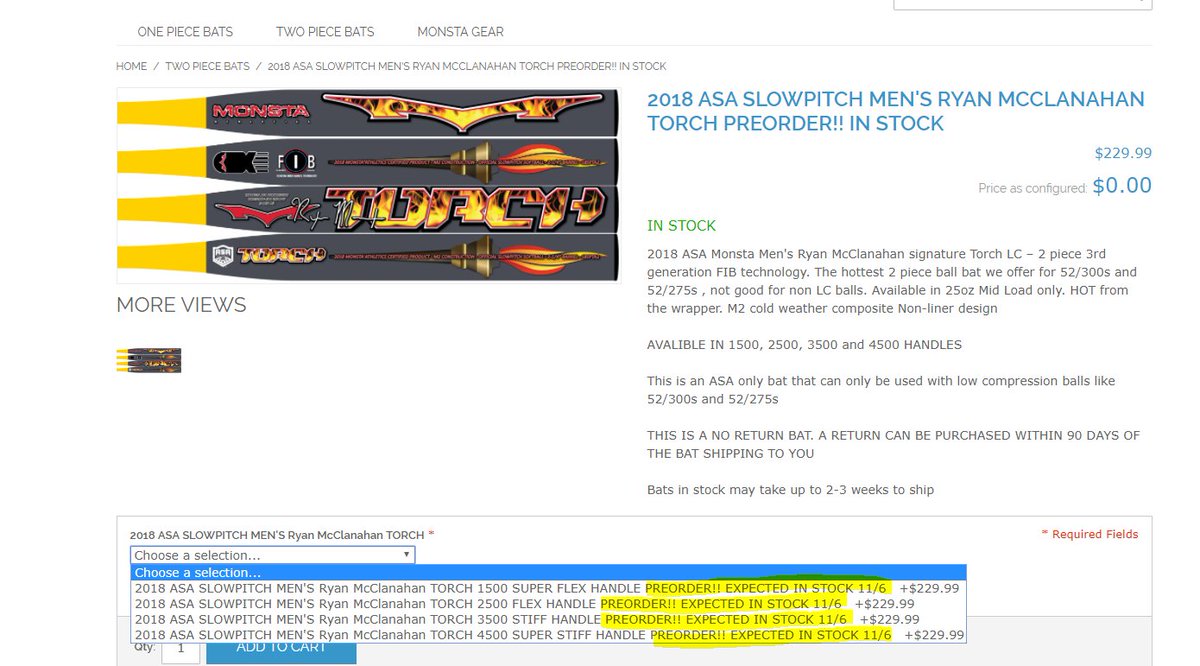The width and height of the screenshot is (1200, 666).
Task: Click the '* Required Fields' note
Action: [x=1090, y=534]
